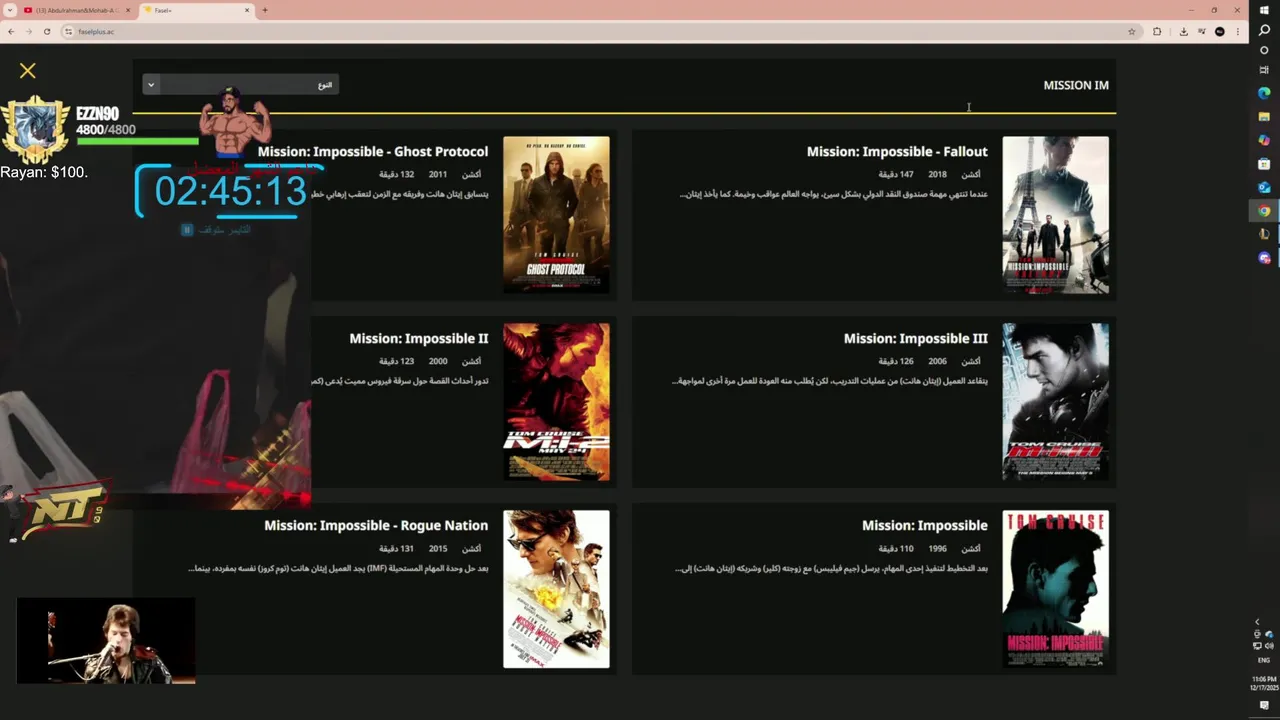
Task: Open the media controls icon in Chrome toolbar
Action: 1200,32
